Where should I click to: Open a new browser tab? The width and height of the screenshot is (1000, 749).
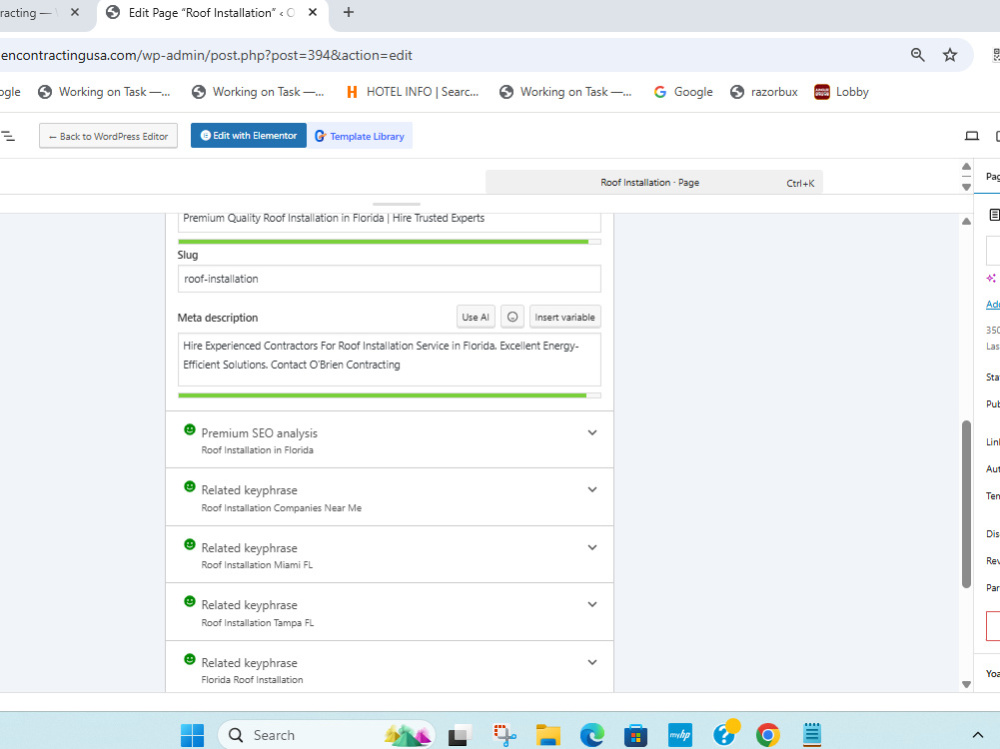[x=348, y=12]
